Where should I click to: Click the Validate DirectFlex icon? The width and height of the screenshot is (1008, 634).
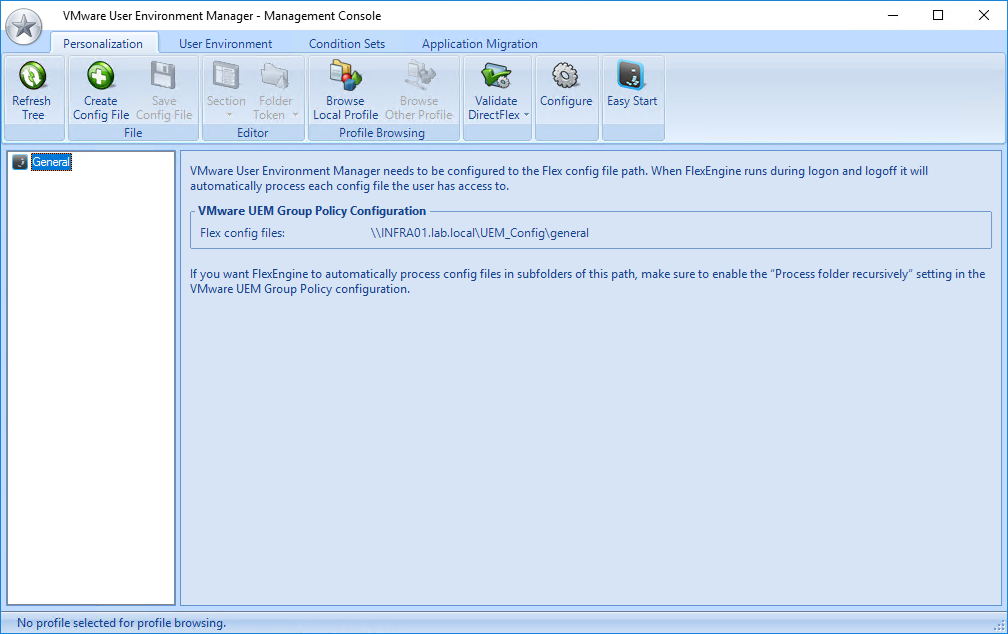(496, 76)
